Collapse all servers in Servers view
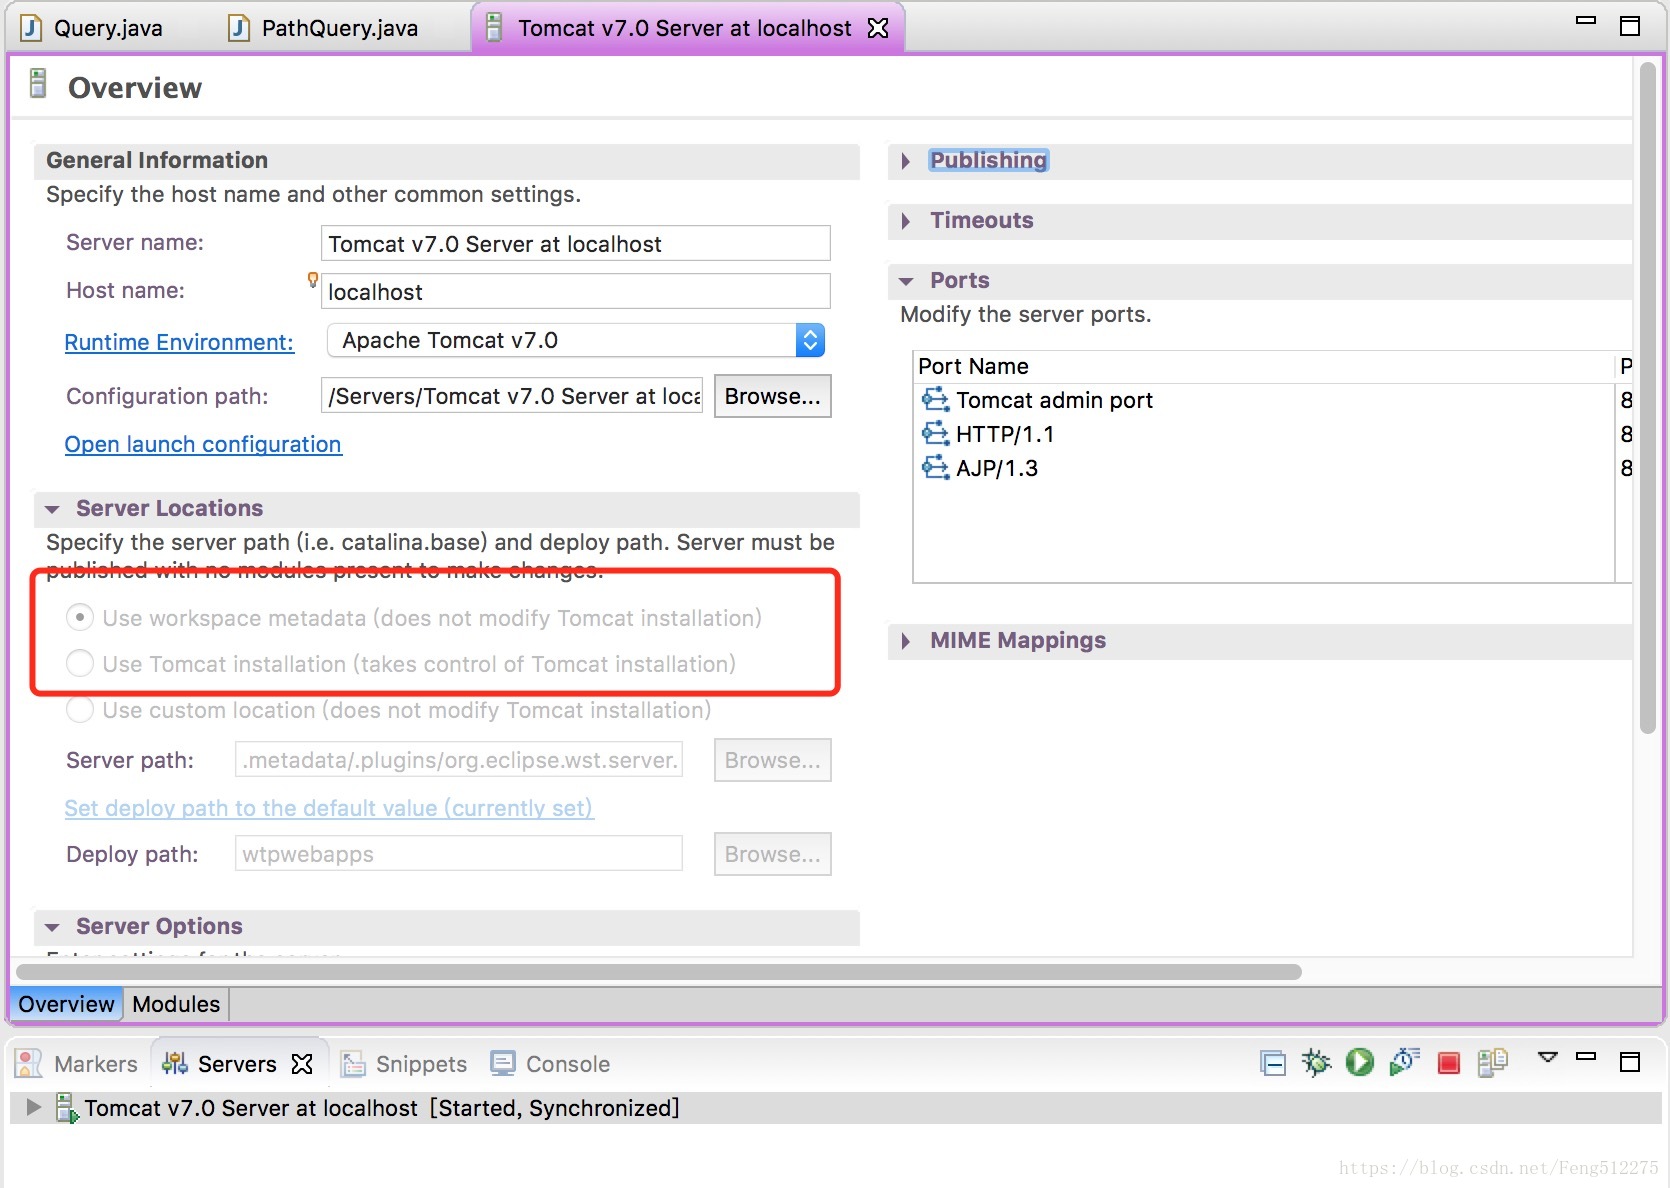This screenshot has height=1188, width=1670. point(1273,1063)
